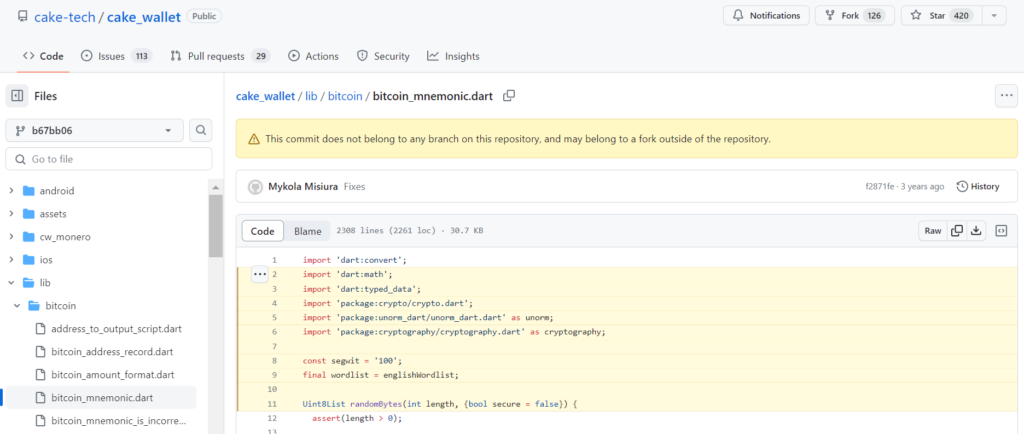Click the Issues tab circle icon
Image resolution: width=1024 pixels, height=434 pixels.
86,56
